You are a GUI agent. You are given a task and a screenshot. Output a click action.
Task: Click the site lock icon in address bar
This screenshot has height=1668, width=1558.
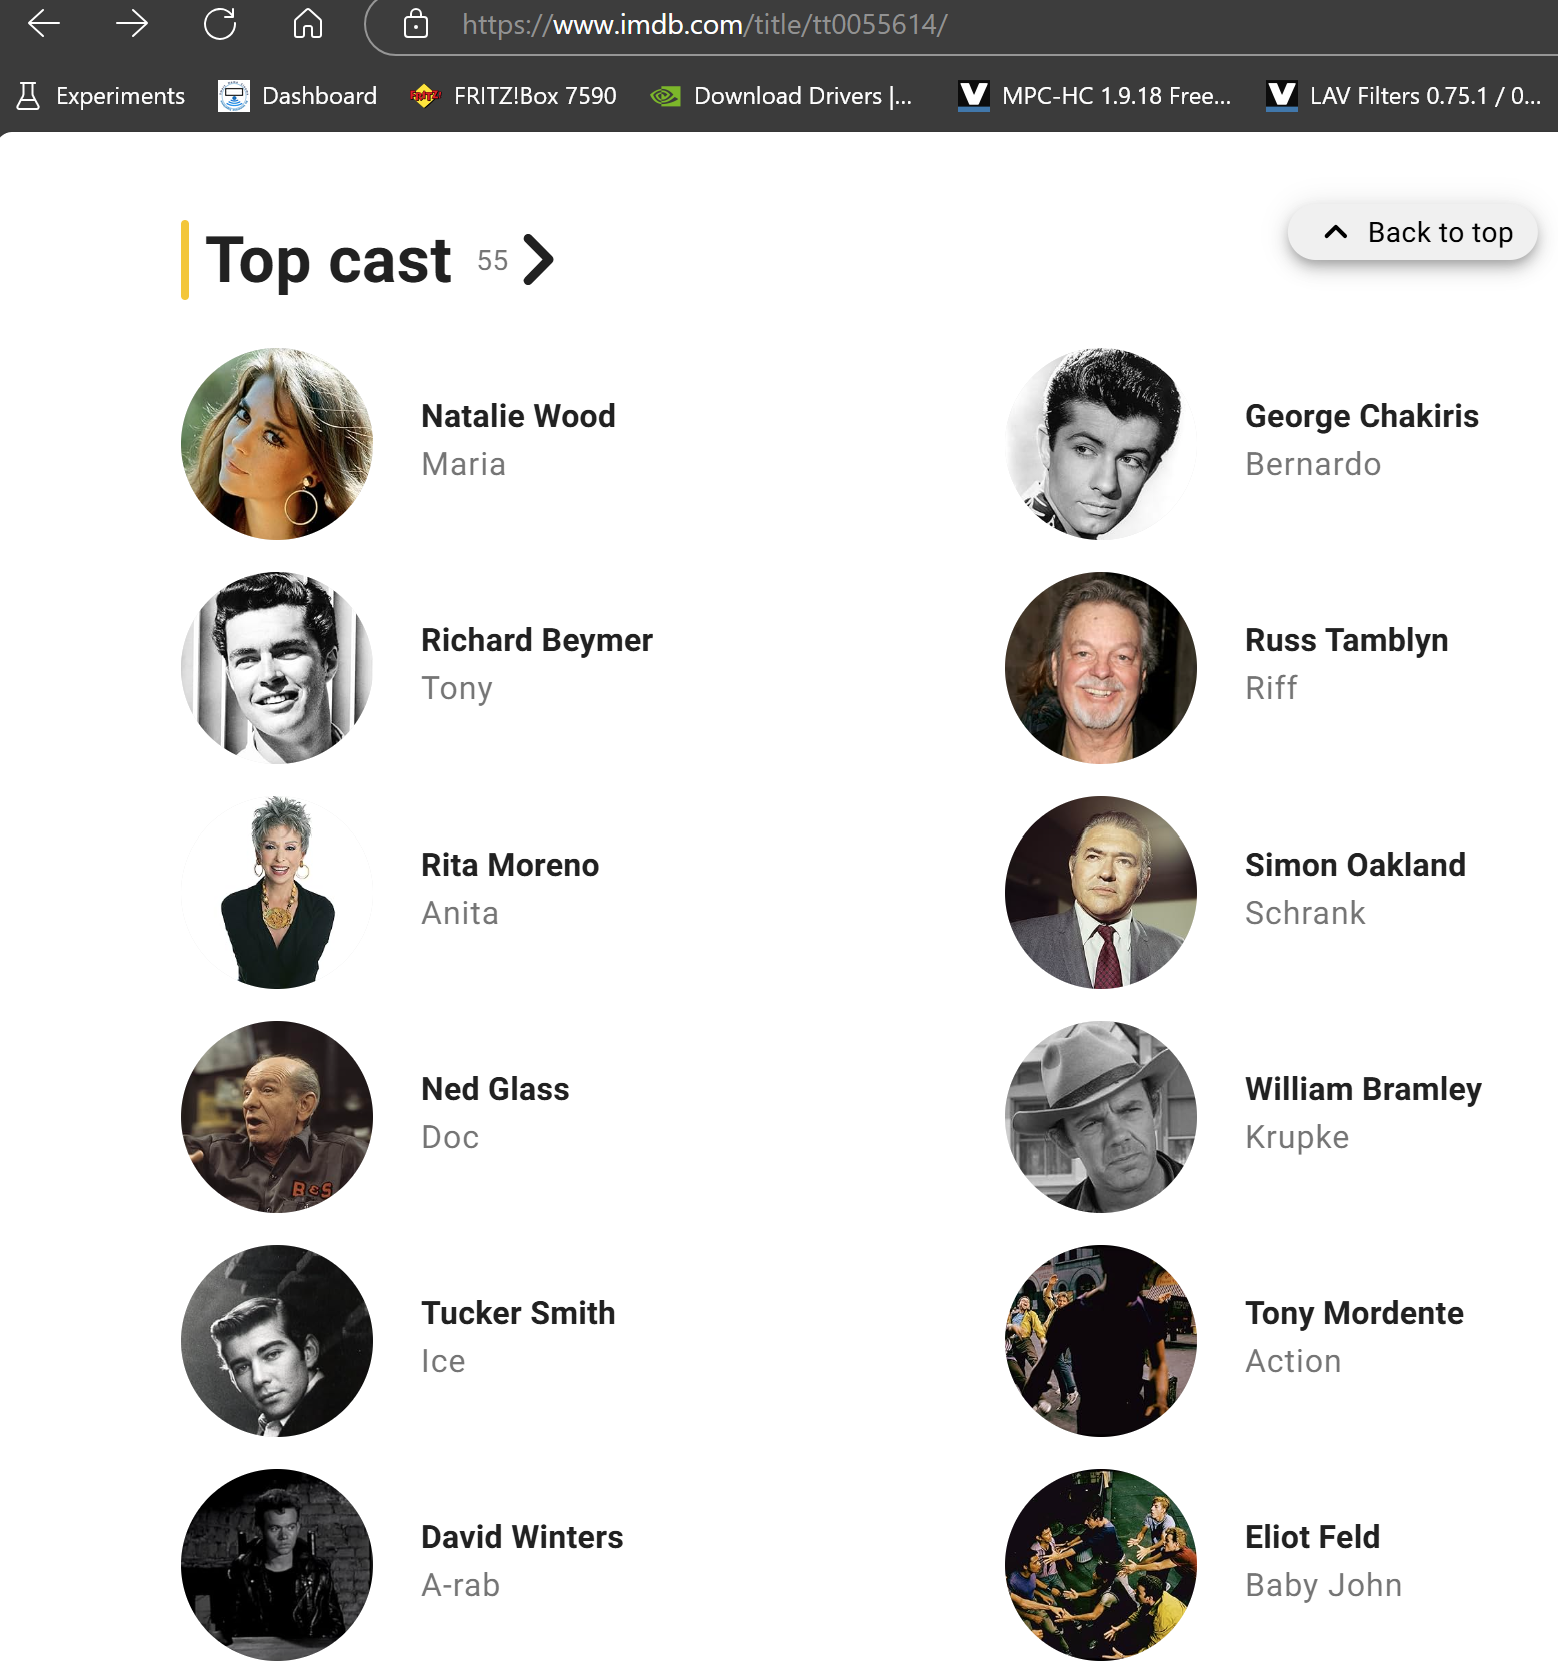[x=416, y=24]
